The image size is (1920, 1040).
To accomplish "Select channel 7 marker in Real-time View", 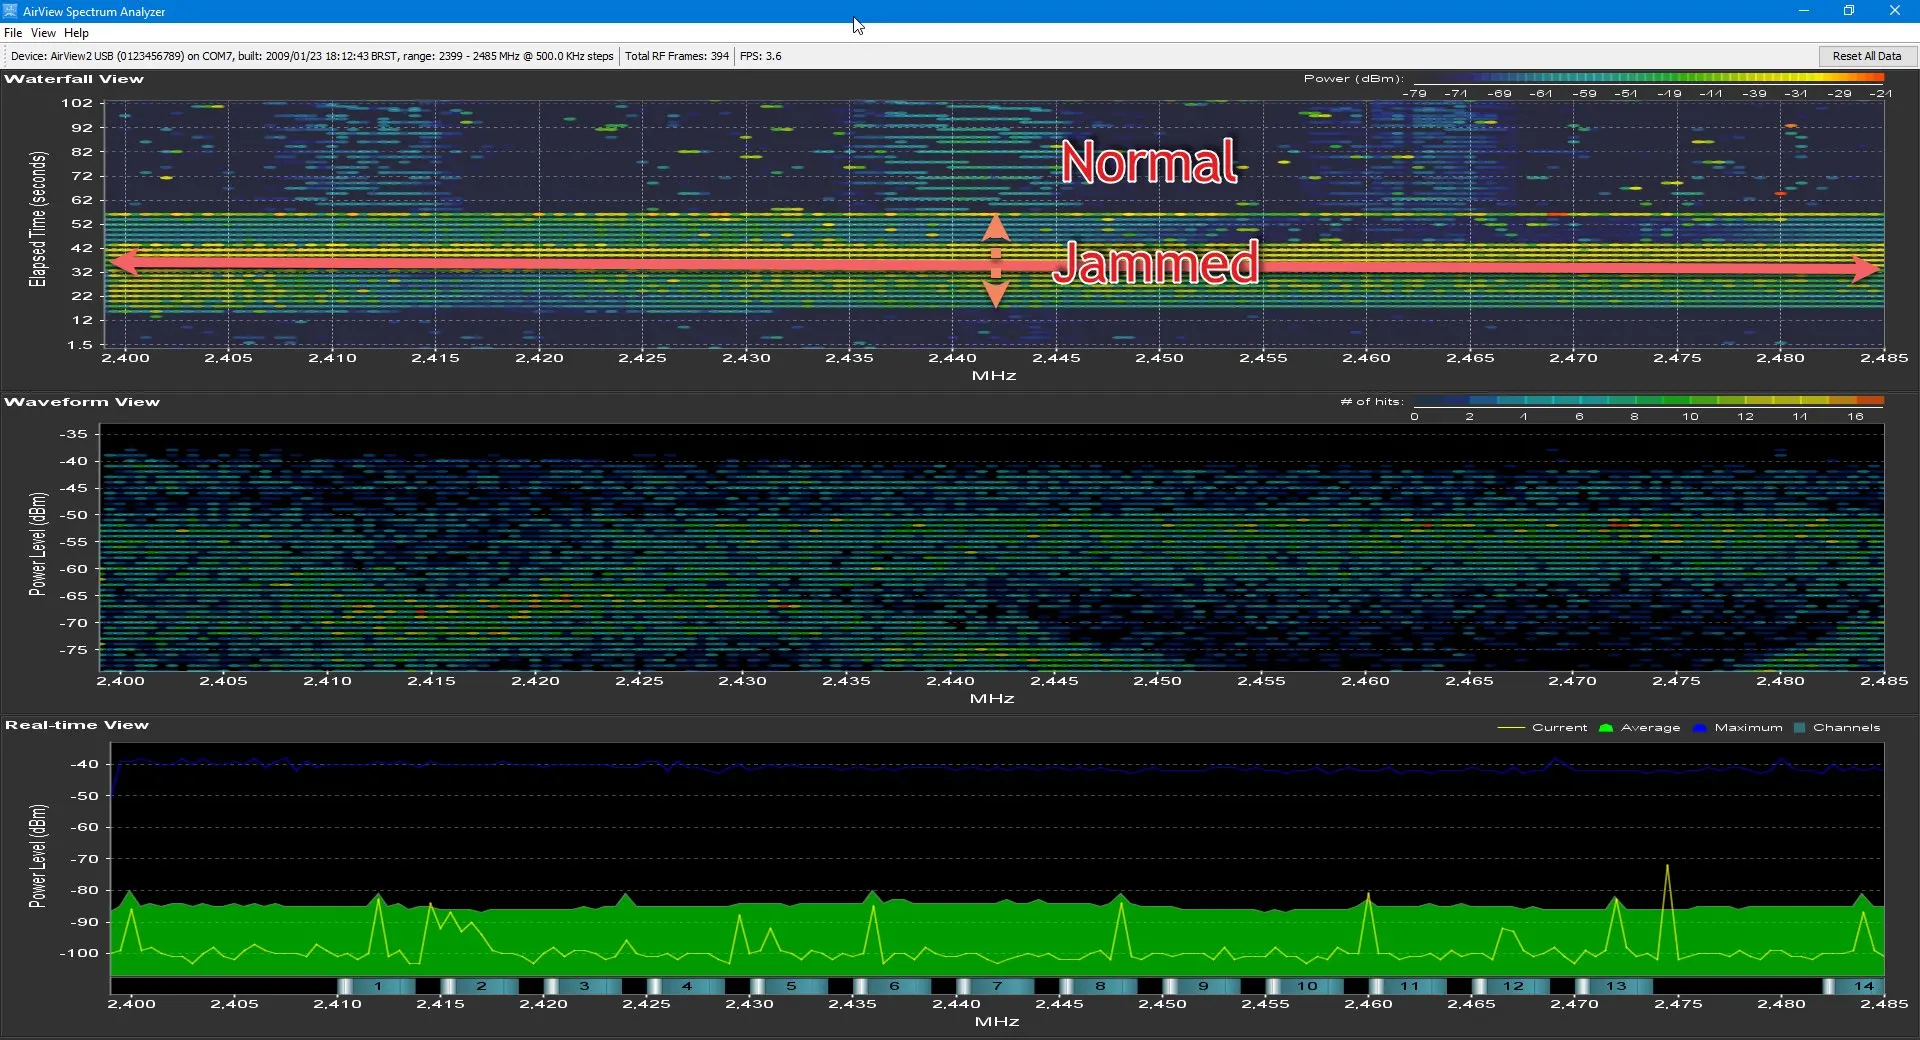I will (997, 986).
